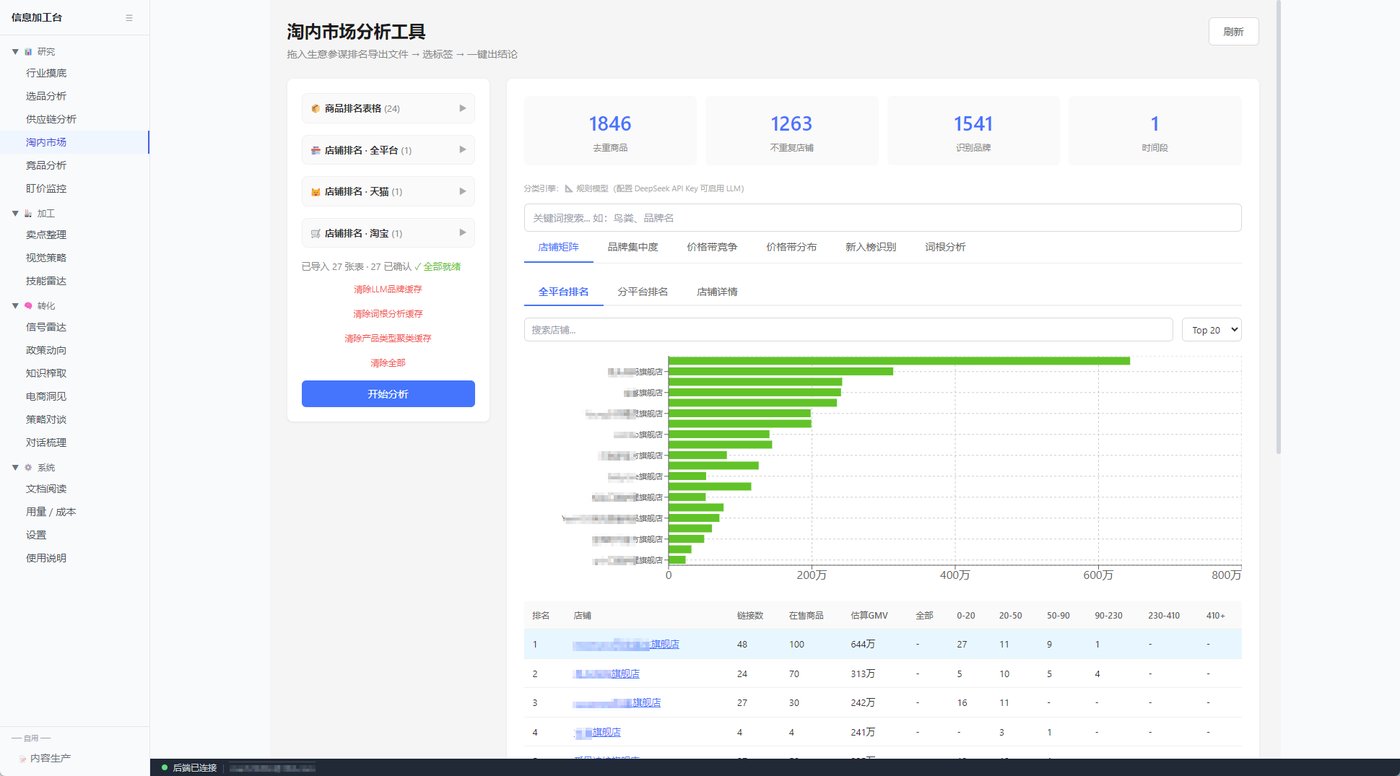This screenshot has width=1400, height=776.
Task: Click the 清除LLM品牌缓存 link
Action: (388, 289)
